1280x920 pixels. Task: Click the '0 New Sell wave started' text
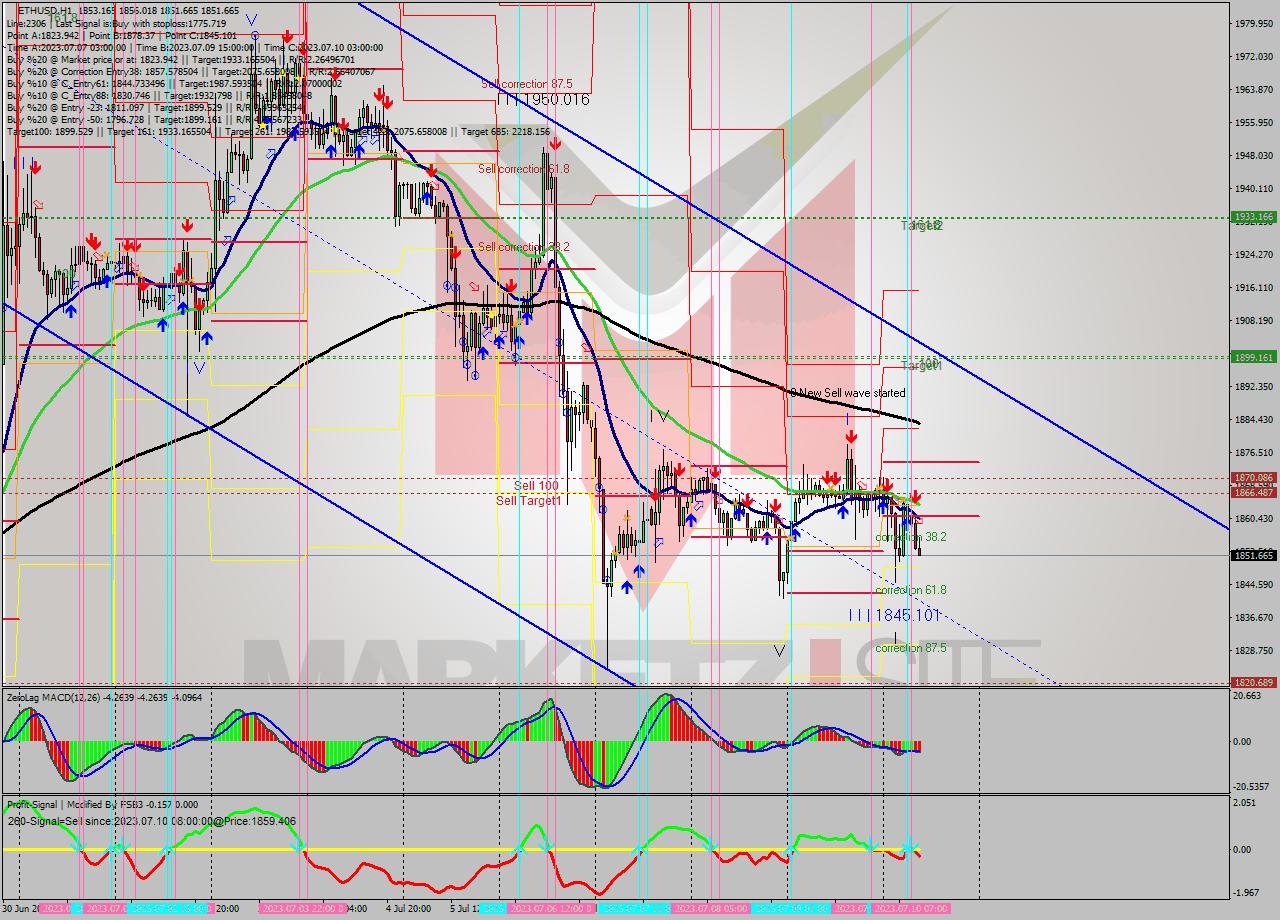pos(847,394)
